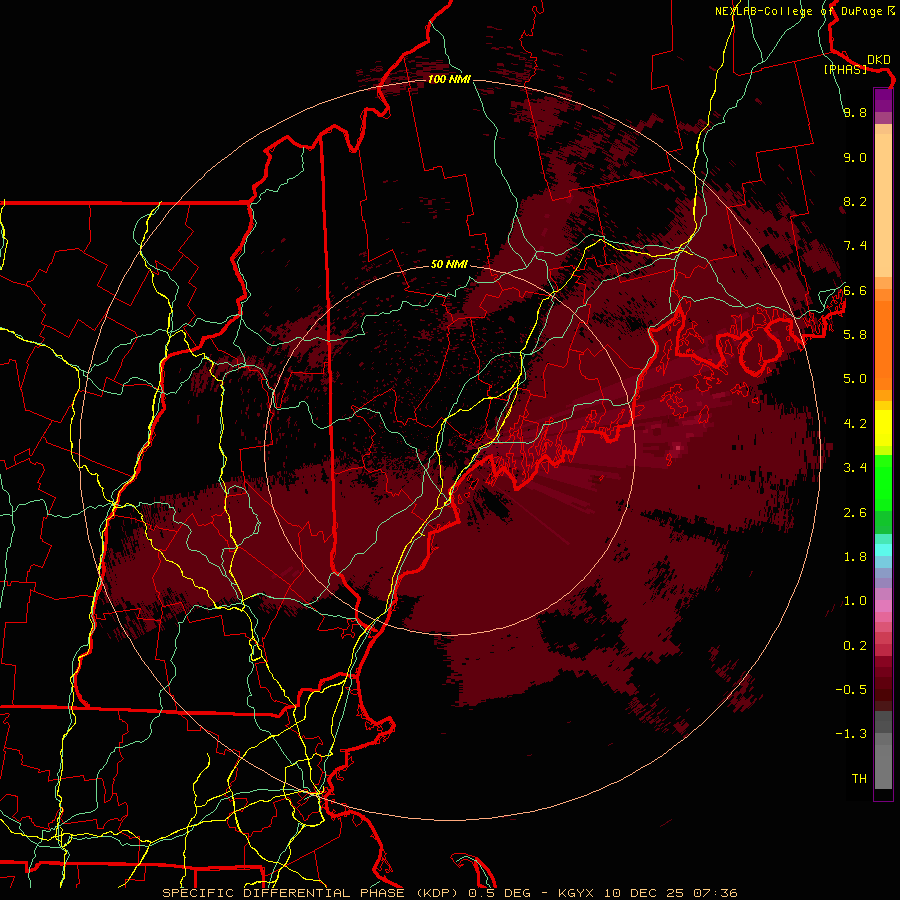Click the 07:36 timestamp
This screenshot has width=900, height=900.
[x=715, y=893]
